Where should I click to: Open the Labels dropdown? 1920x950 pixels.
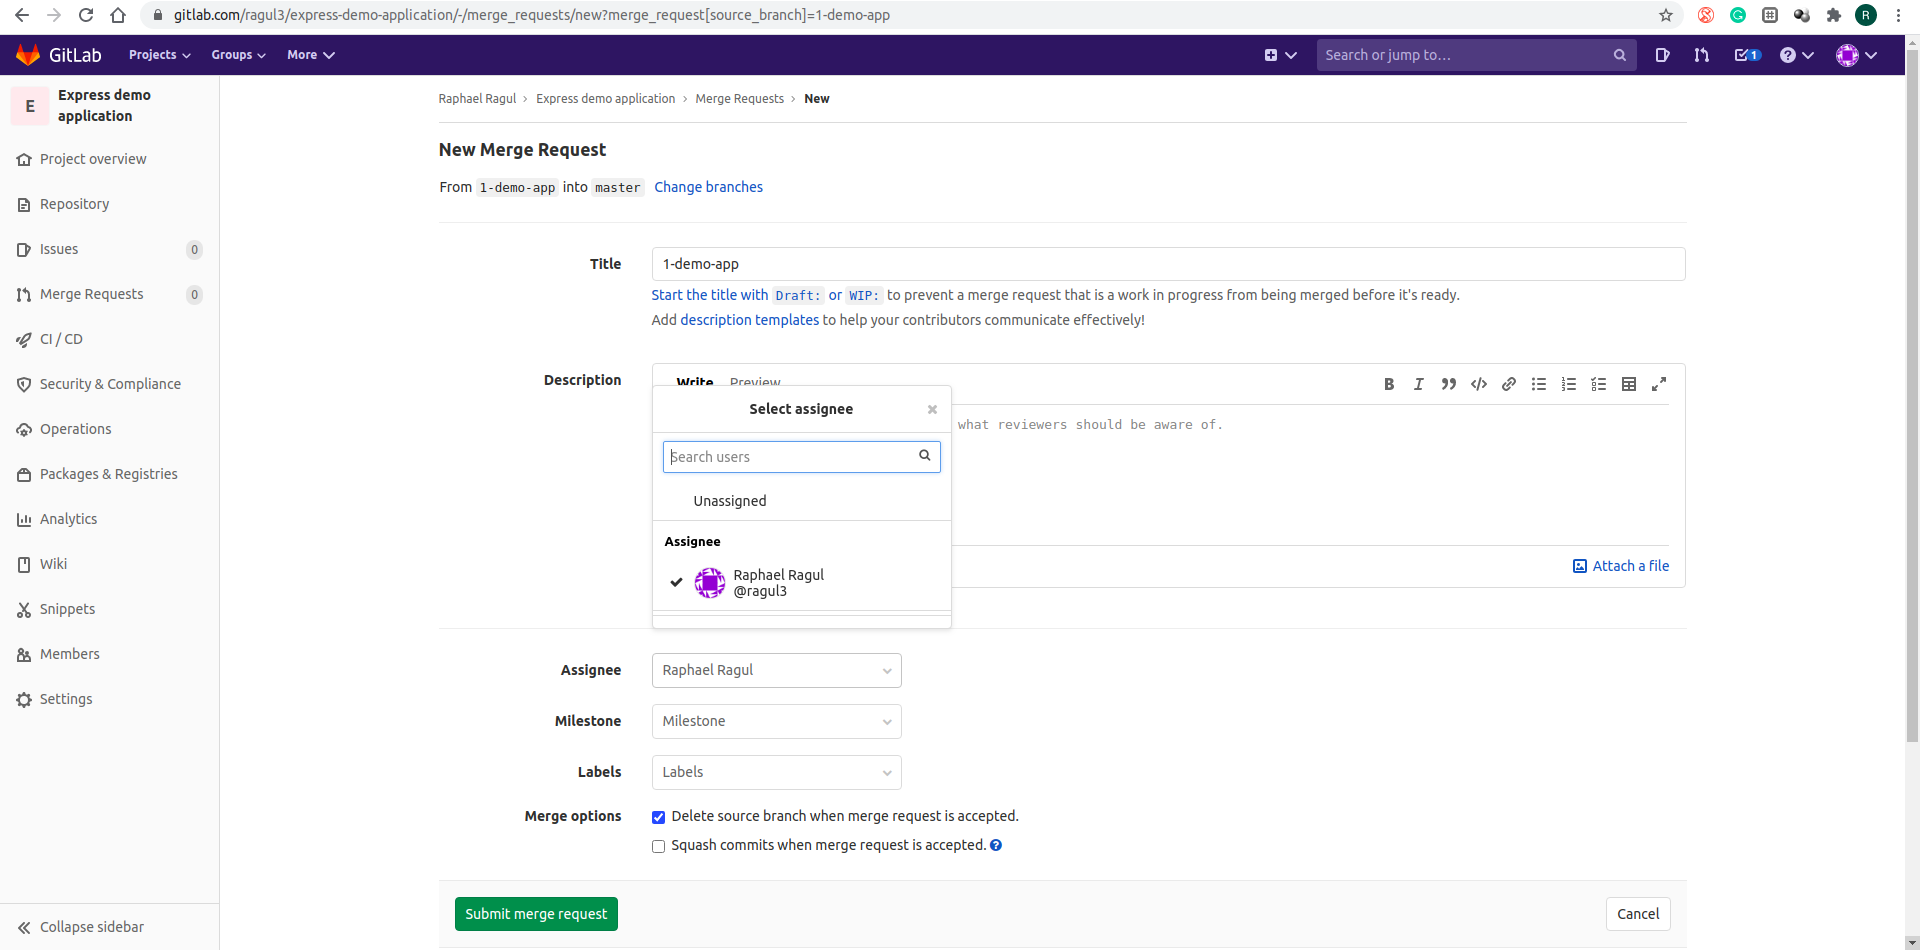[x=776, y=772]
